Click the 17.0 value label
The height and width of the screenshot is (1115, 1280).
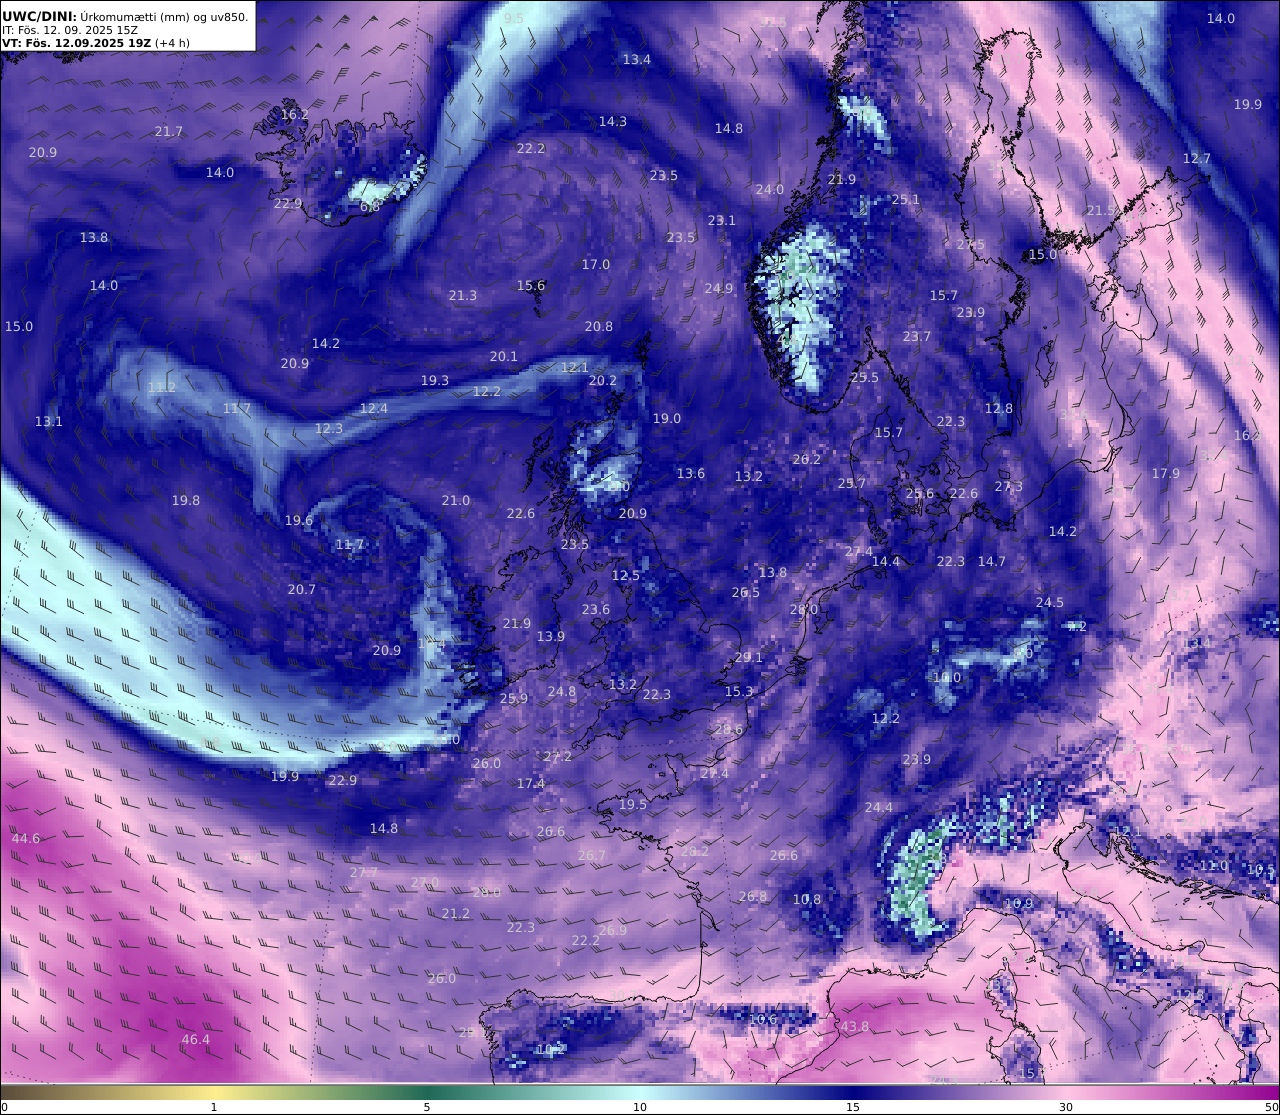coord(596,265)
